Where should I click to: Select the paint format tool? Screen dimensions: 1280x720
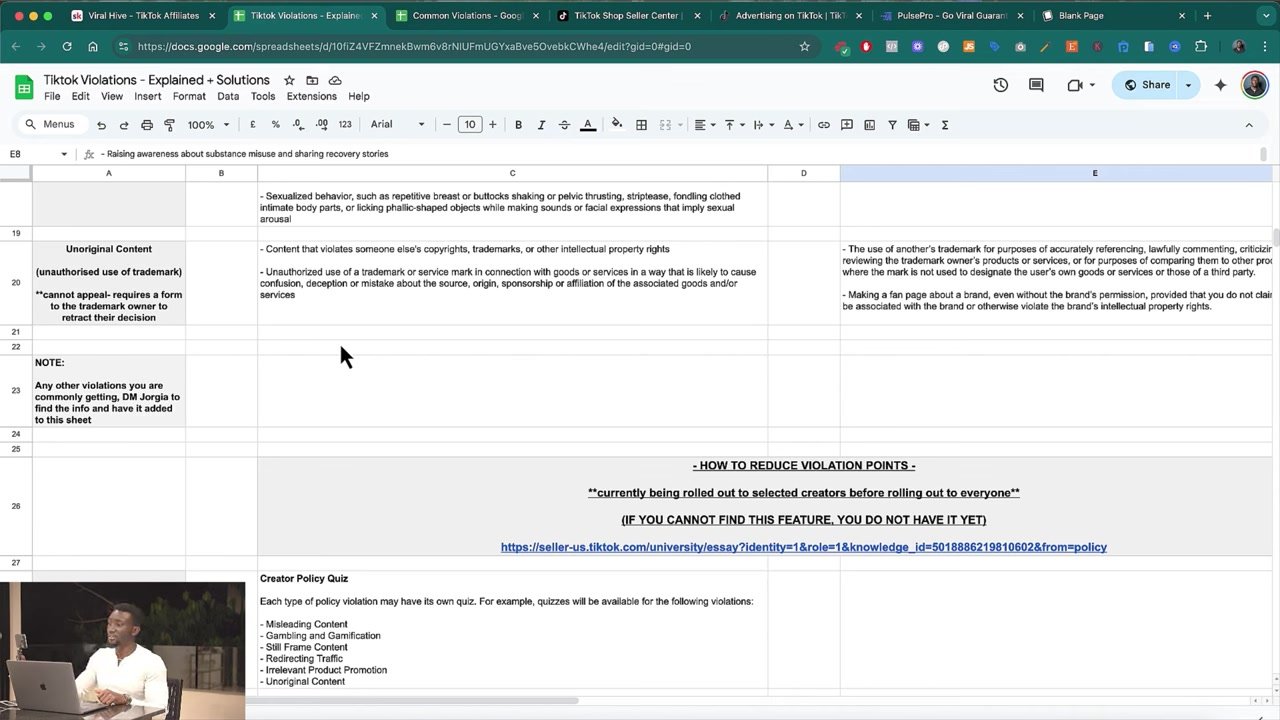click(169, 125)
